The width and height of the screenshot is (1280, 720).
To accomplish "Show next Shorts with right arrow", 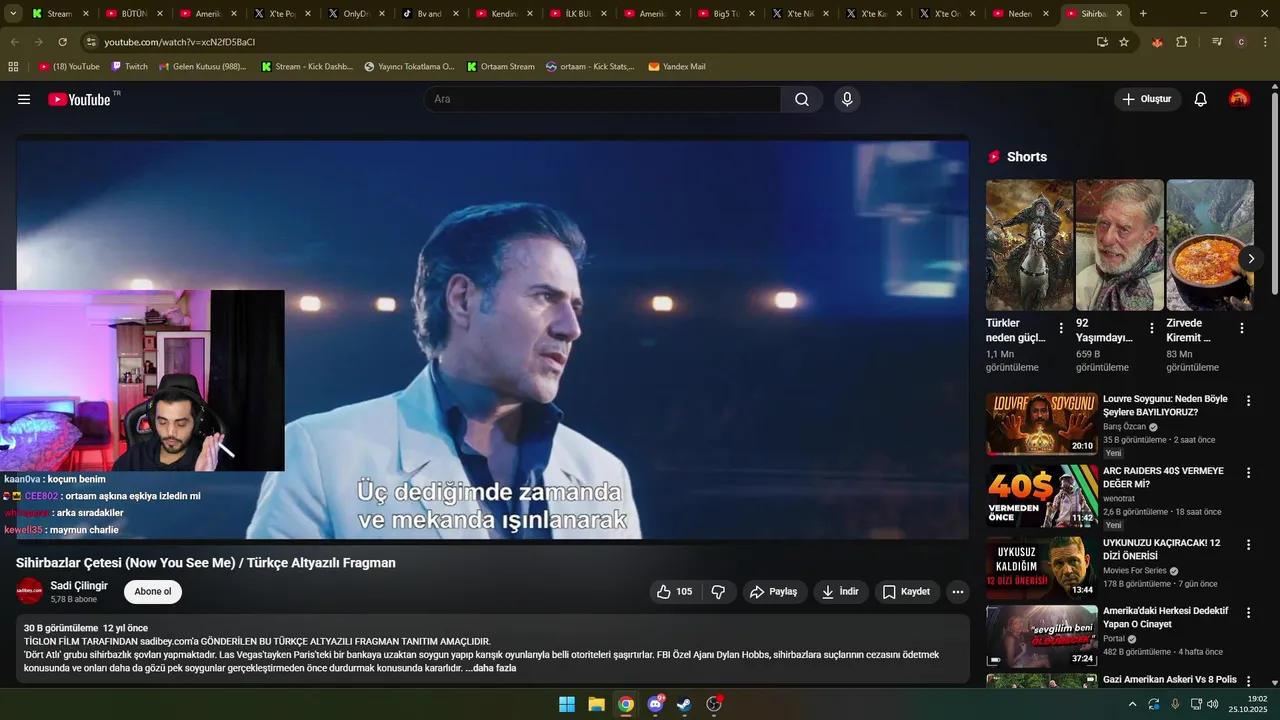I will 1251,259.
